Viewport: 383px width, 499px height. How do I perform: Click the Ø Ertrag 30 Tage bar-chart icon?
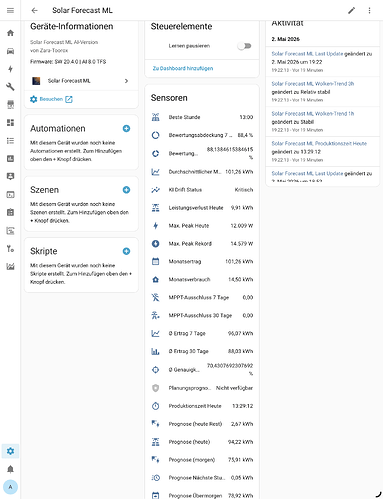[156, 351]
